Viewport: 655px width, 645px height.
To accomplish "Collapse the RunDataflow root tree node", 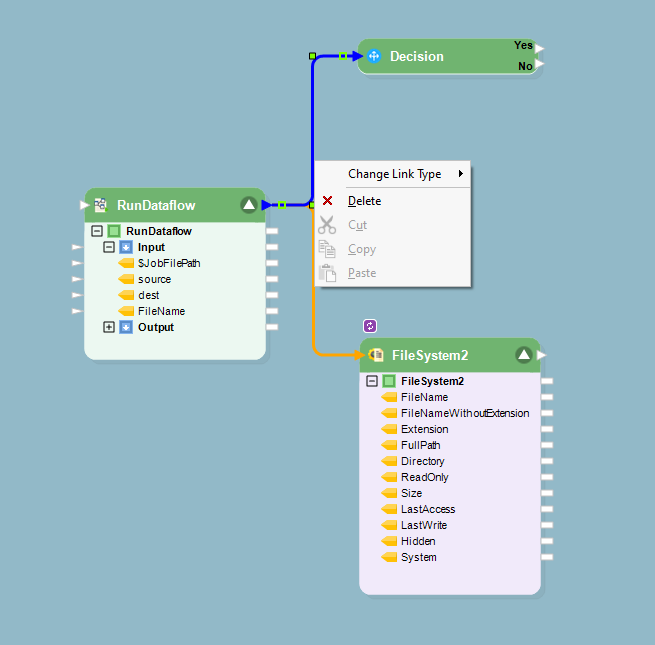I will tap(97, 231).
